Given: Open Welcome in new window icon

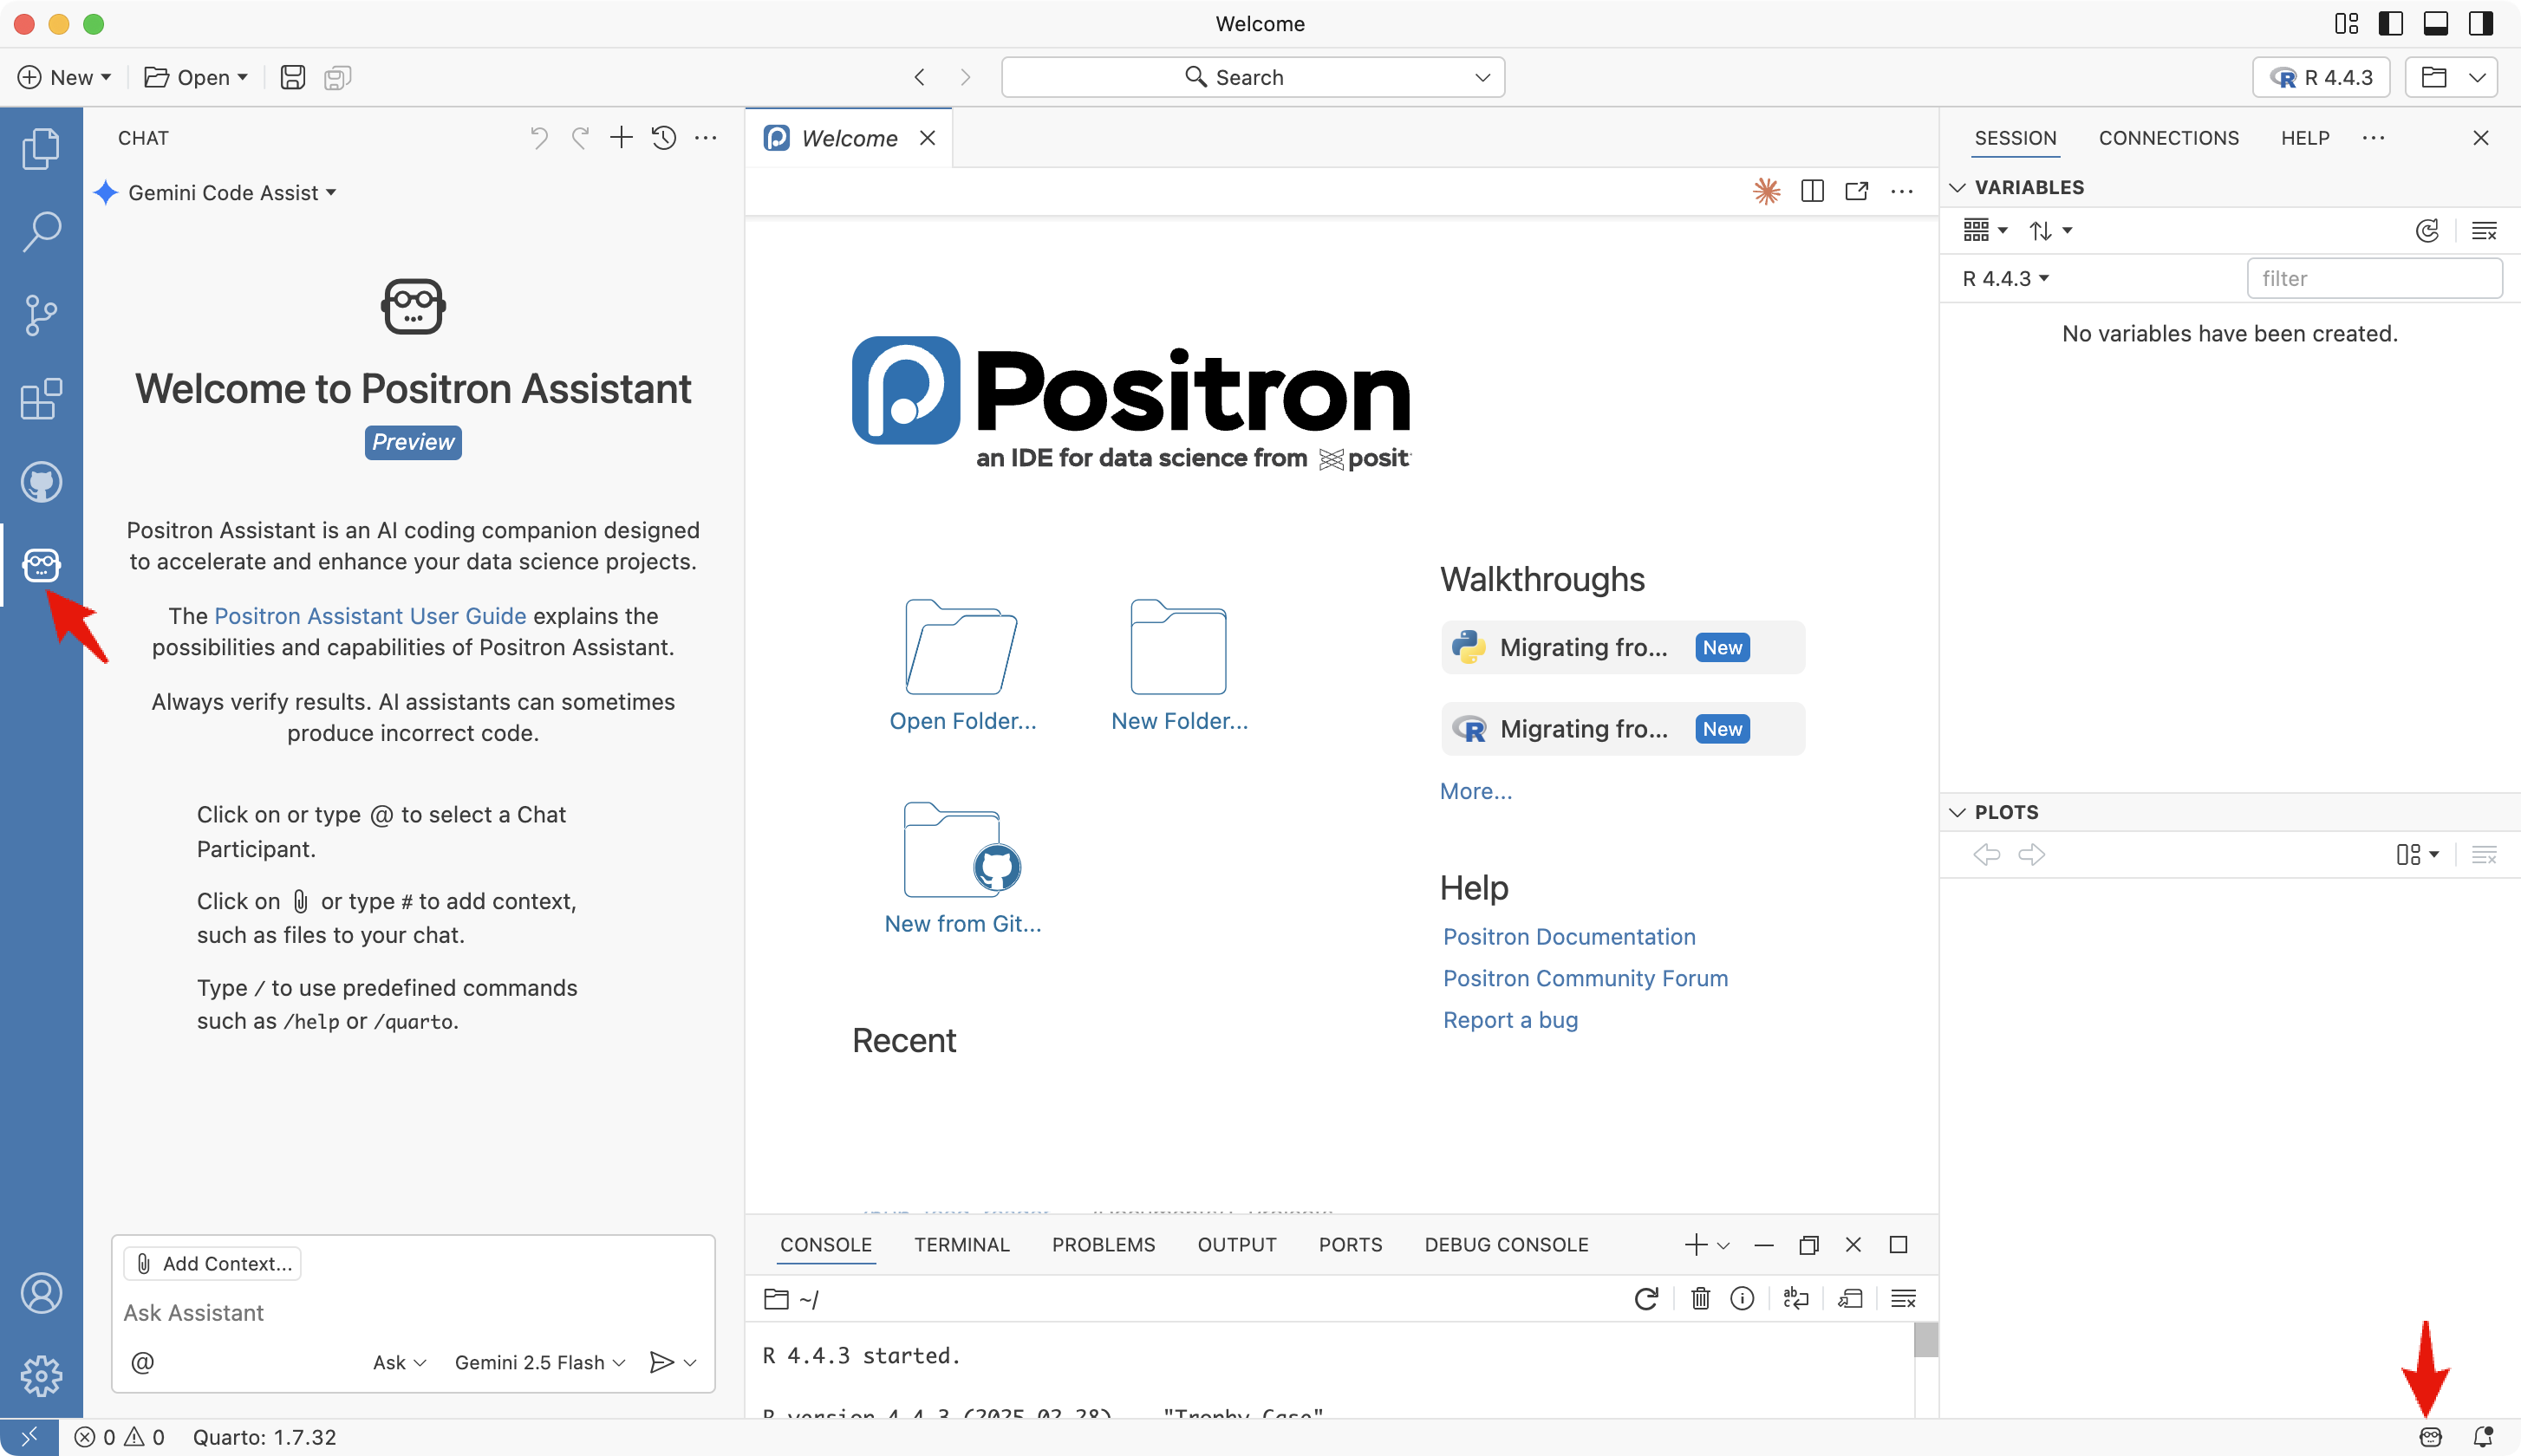Looking at the screenshot, I should click(x=1857, y=190).
